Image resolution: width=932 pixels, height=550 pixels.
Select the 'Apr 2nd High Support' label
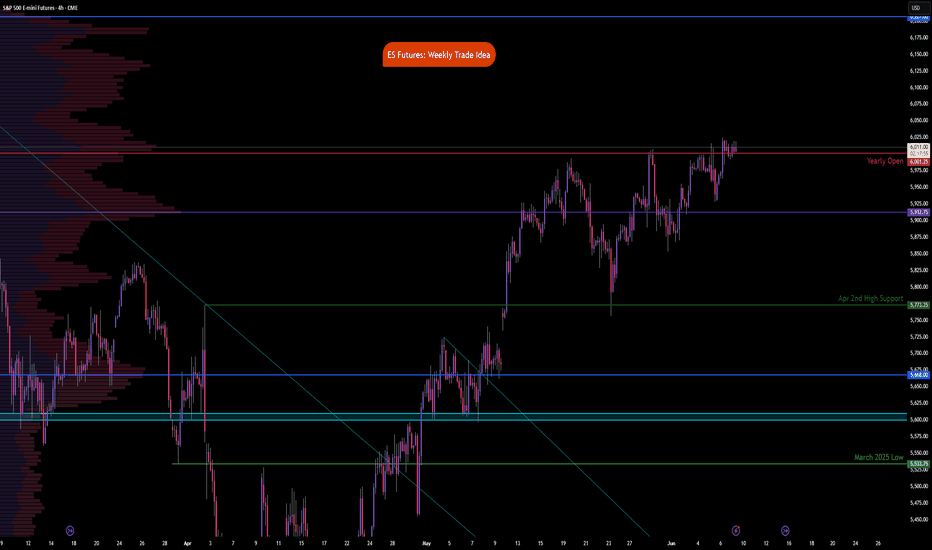(x=870, y=298)
